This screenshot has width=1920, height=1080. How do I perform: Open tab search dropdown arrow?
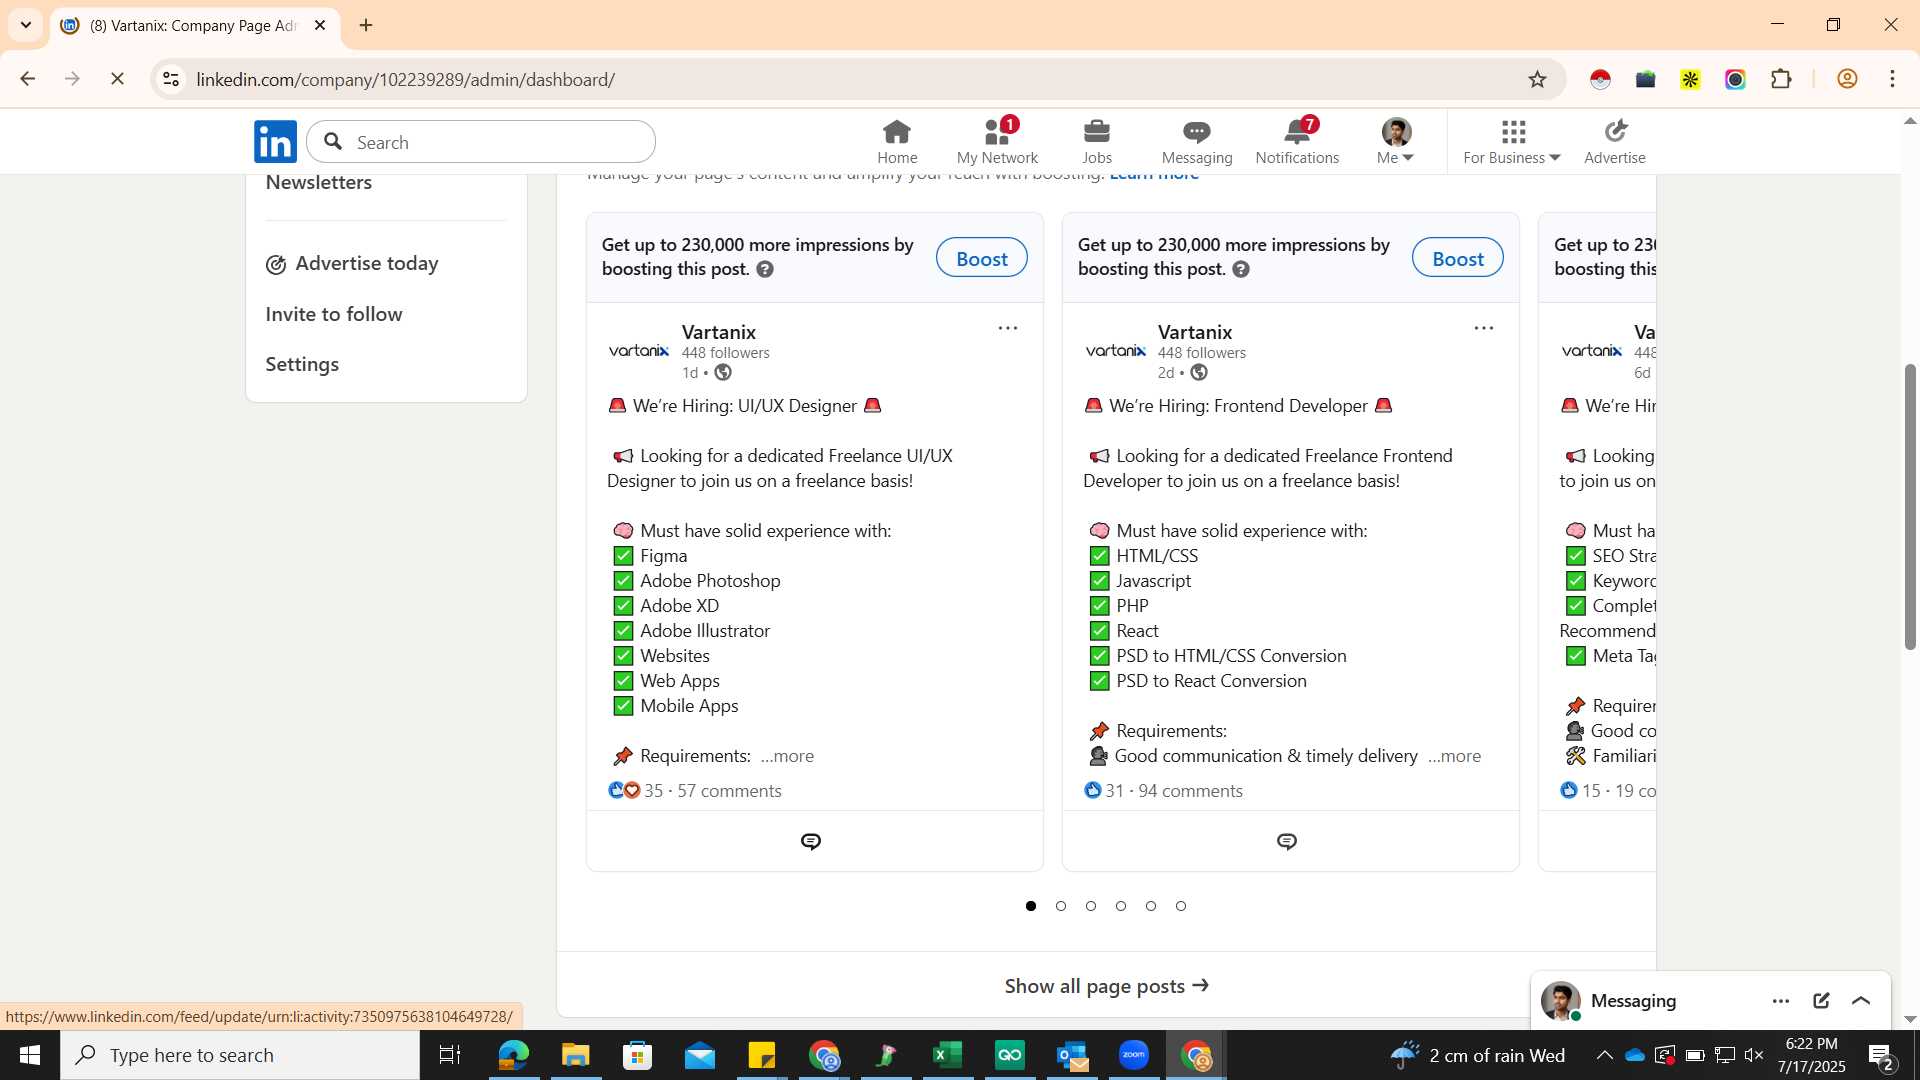pyautogui.click(x=26, y=25)
